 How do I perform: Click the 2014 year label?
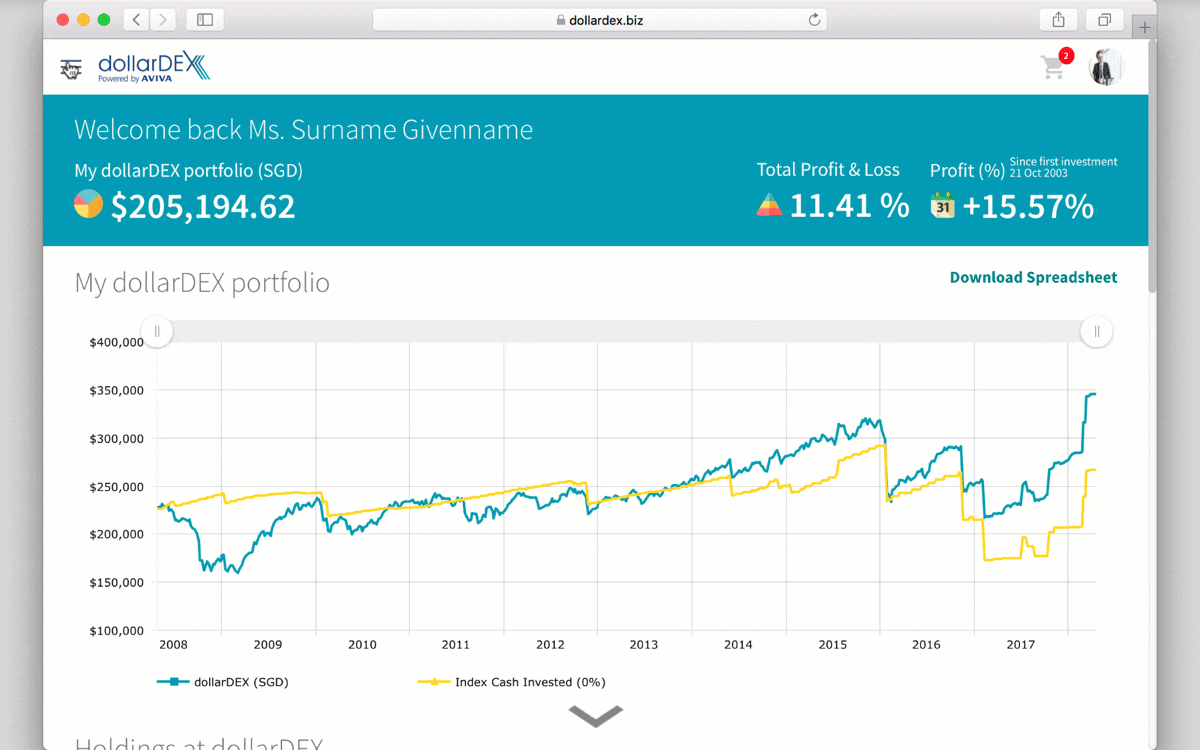pos(738,645)
